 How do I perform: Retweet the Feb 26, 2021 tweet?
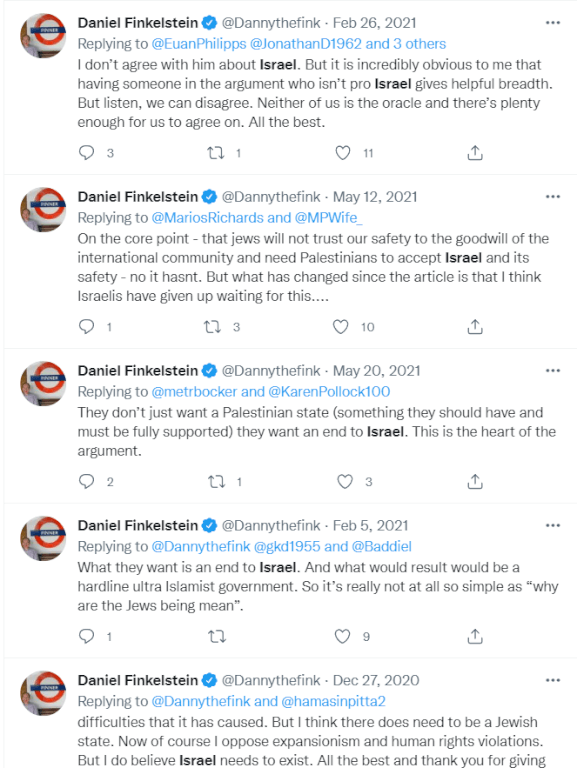pos(216,153)
